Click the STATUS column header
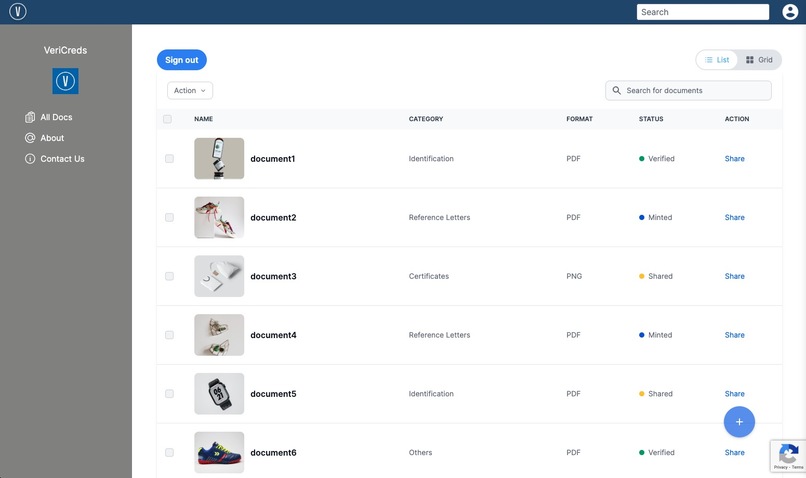 tap(651, 119)
